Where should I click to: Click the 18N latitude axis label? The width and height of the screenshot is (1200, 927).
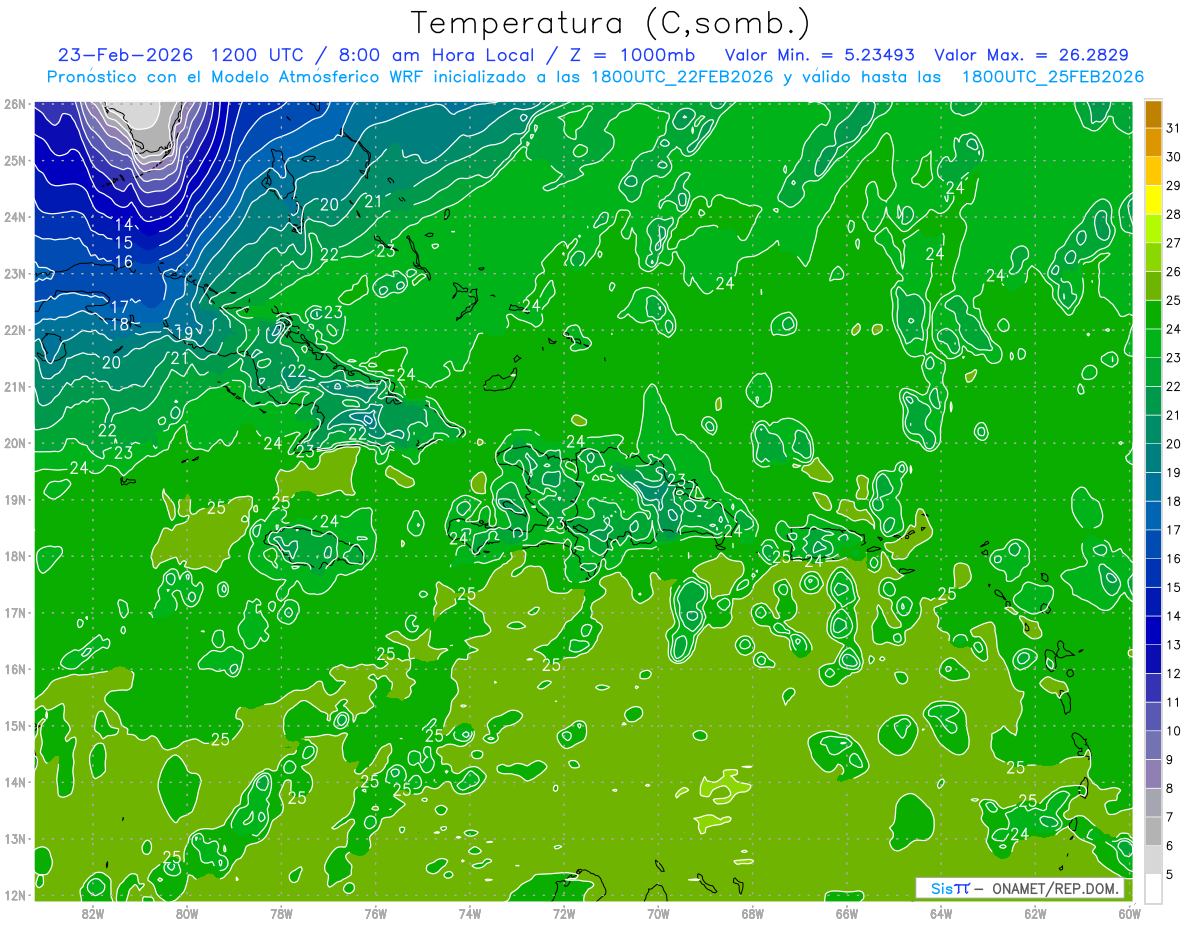[14, 556]
